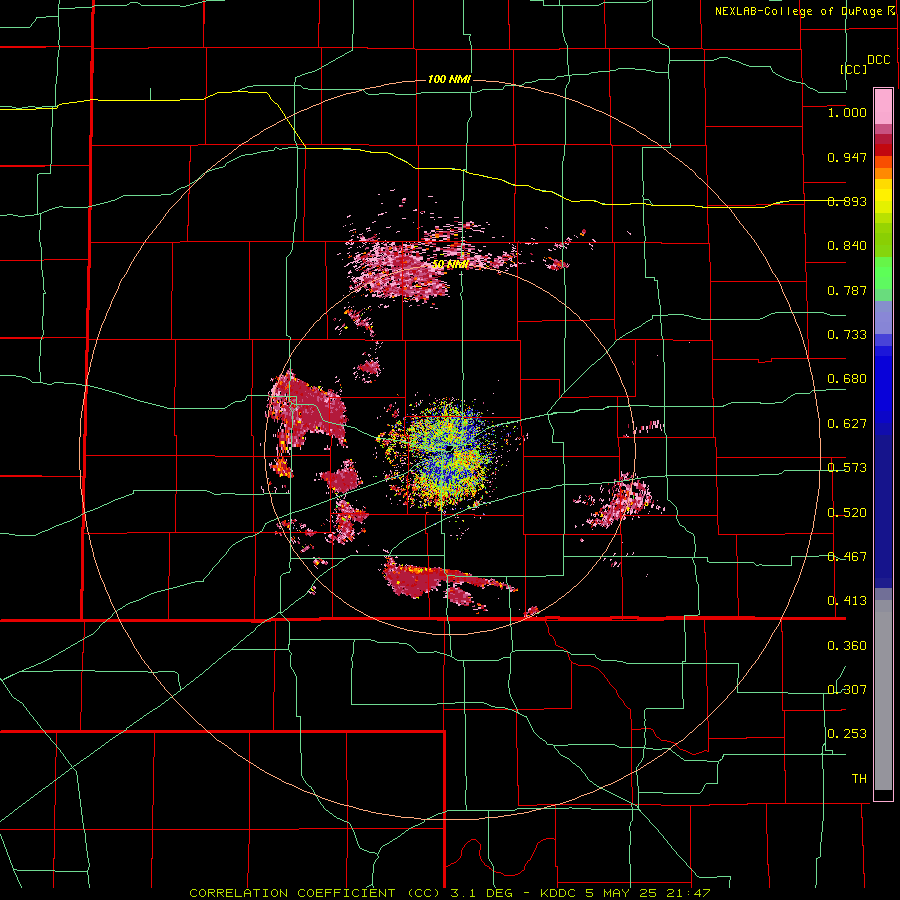900x900 pixels.
Task: Click the radar site center in ground clutter
Action: tap(448, 448)
